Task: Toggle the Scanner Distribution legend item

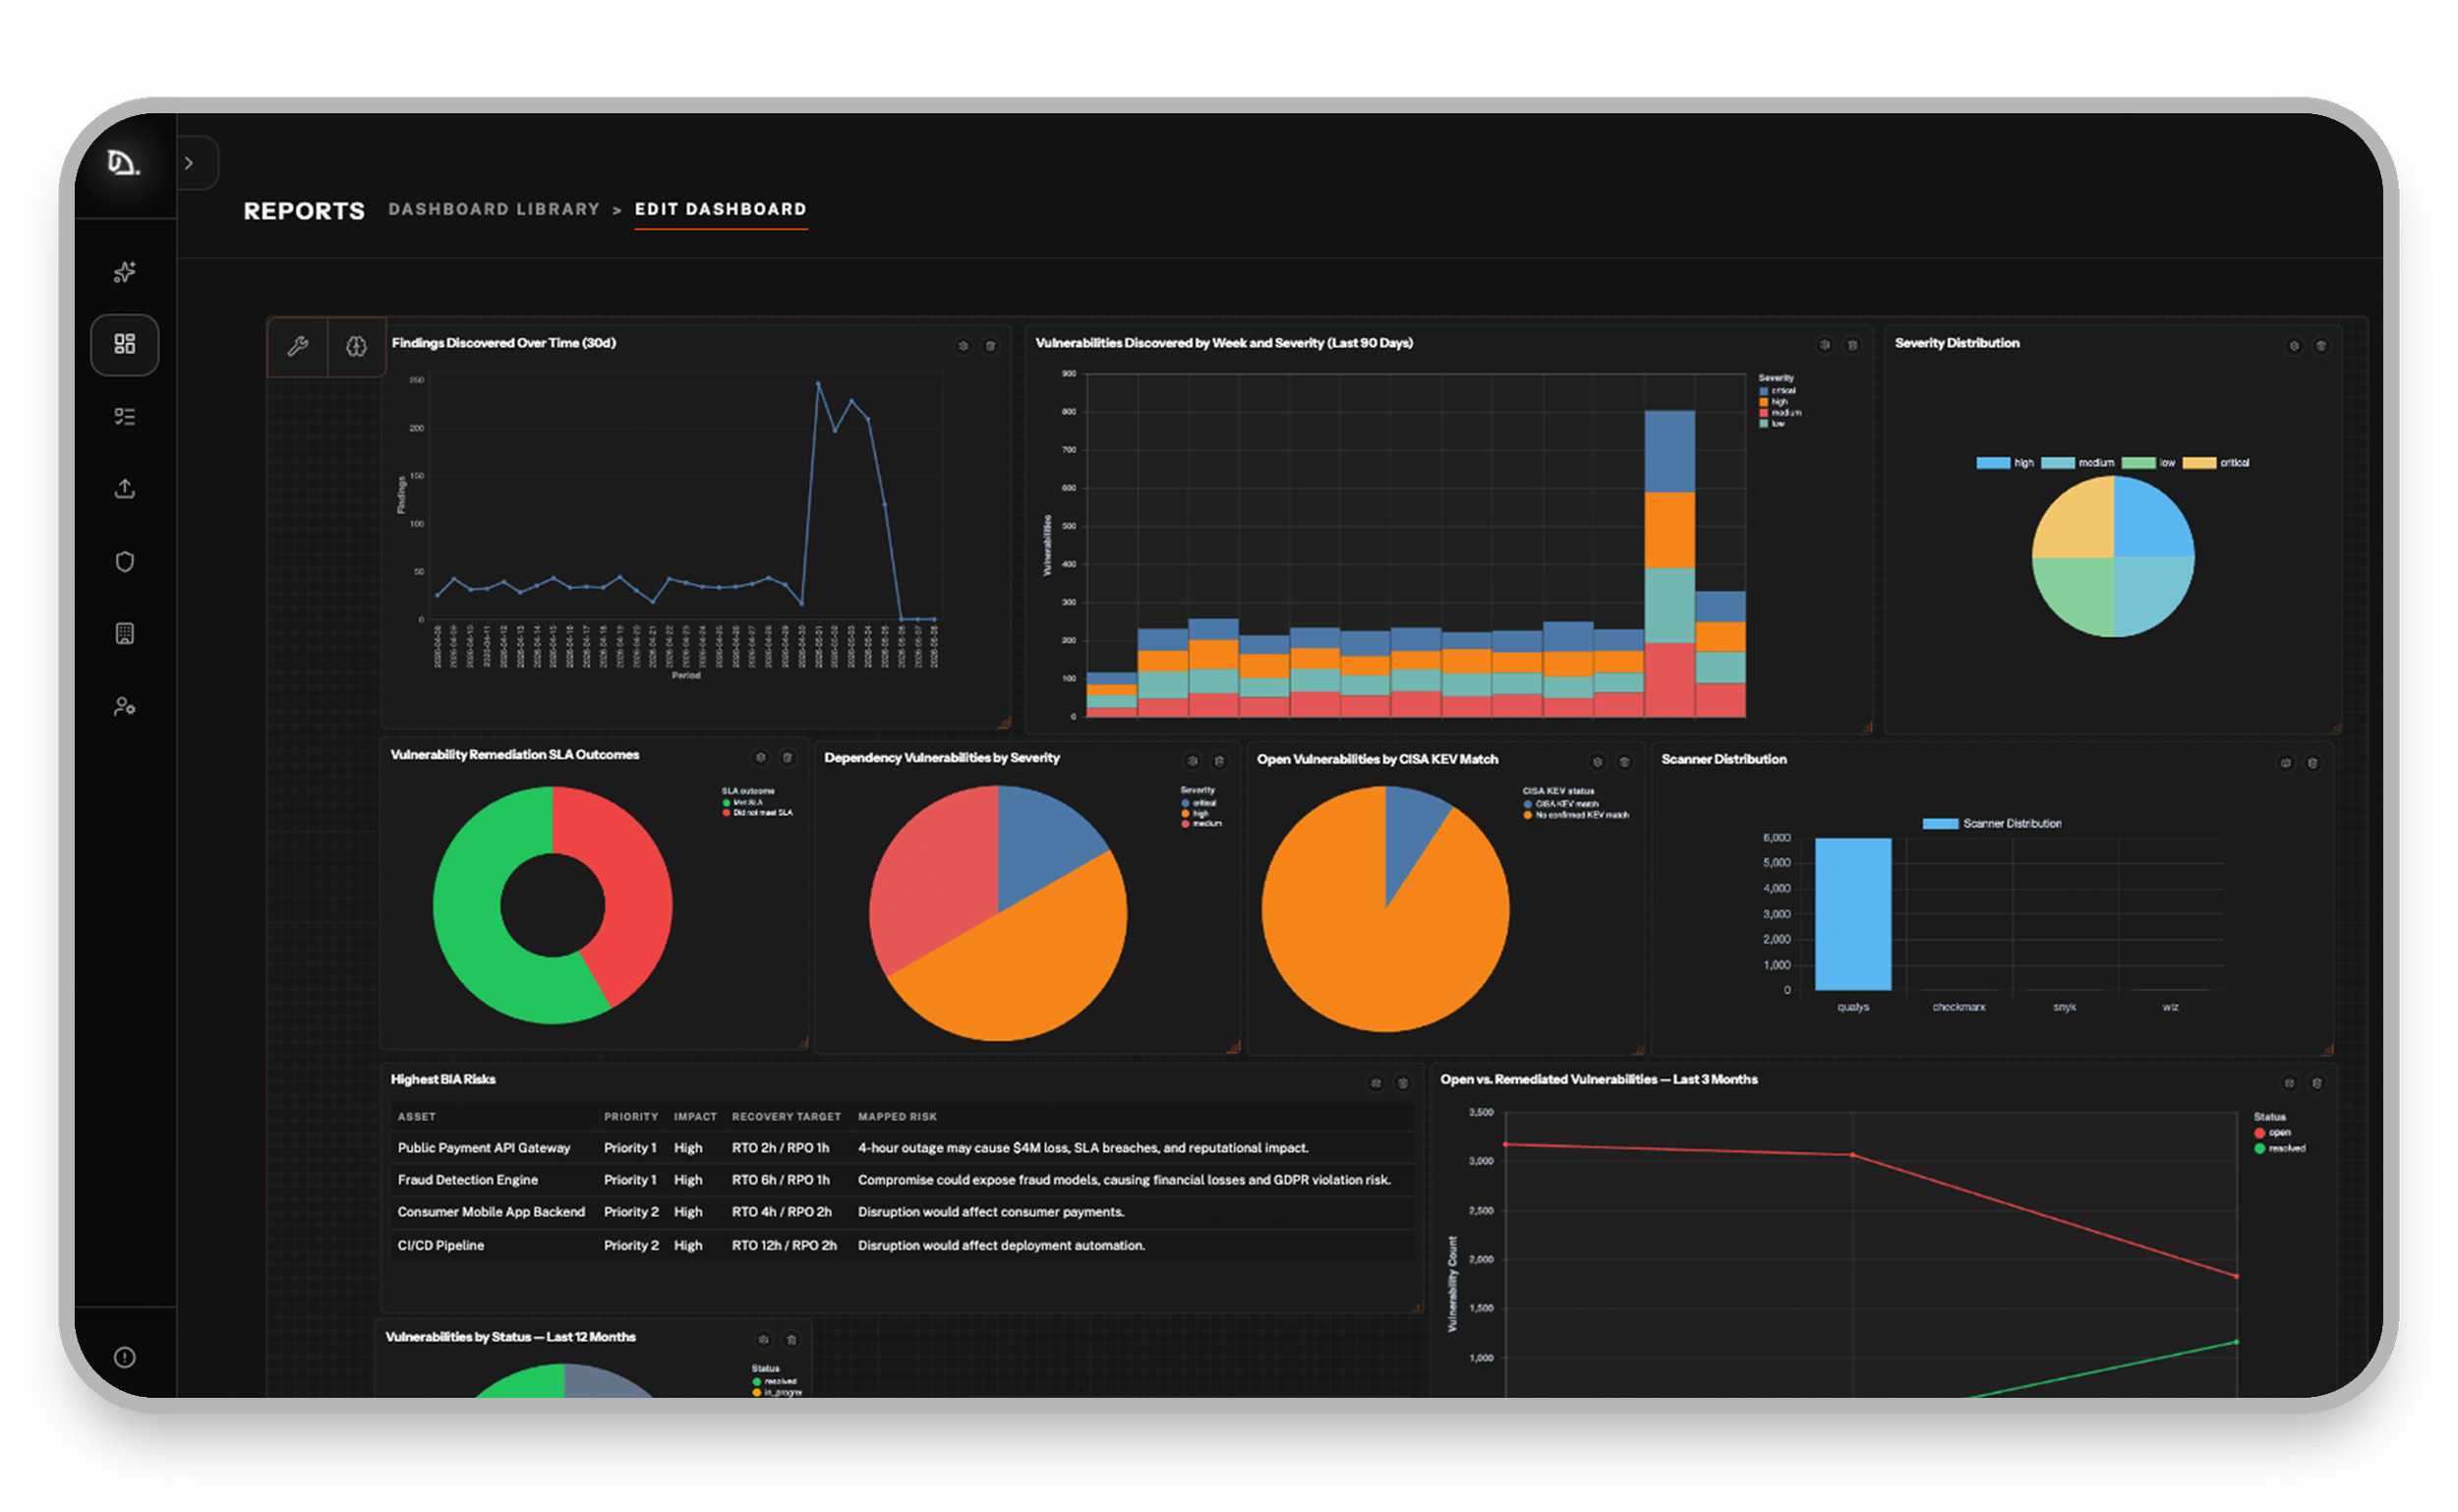Action: (1990, 823)
